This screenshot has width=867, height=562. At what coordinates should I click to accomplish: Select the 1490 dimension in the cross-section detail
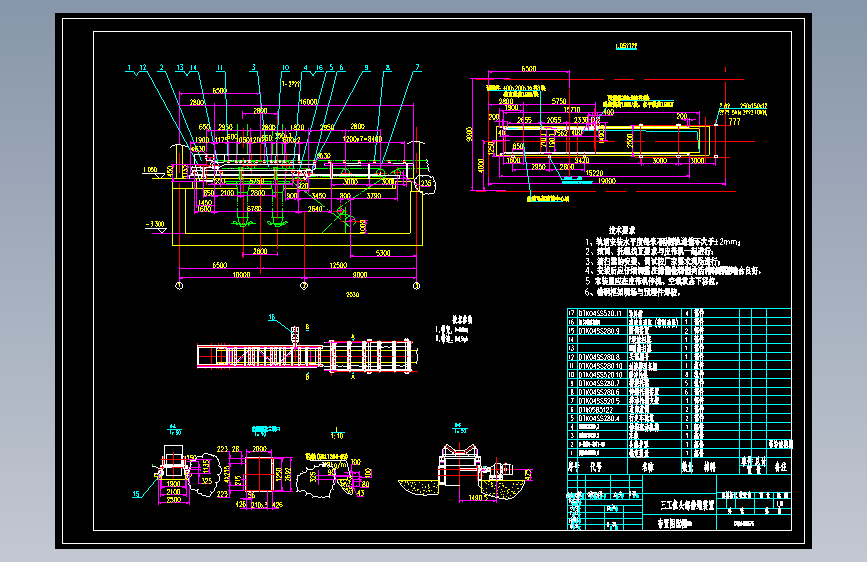(476, 498)
